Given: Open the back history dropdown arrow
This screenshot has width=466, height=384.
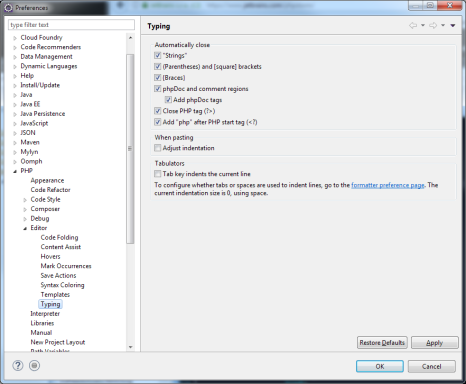Looking at the screenshot, I should 423,25.
